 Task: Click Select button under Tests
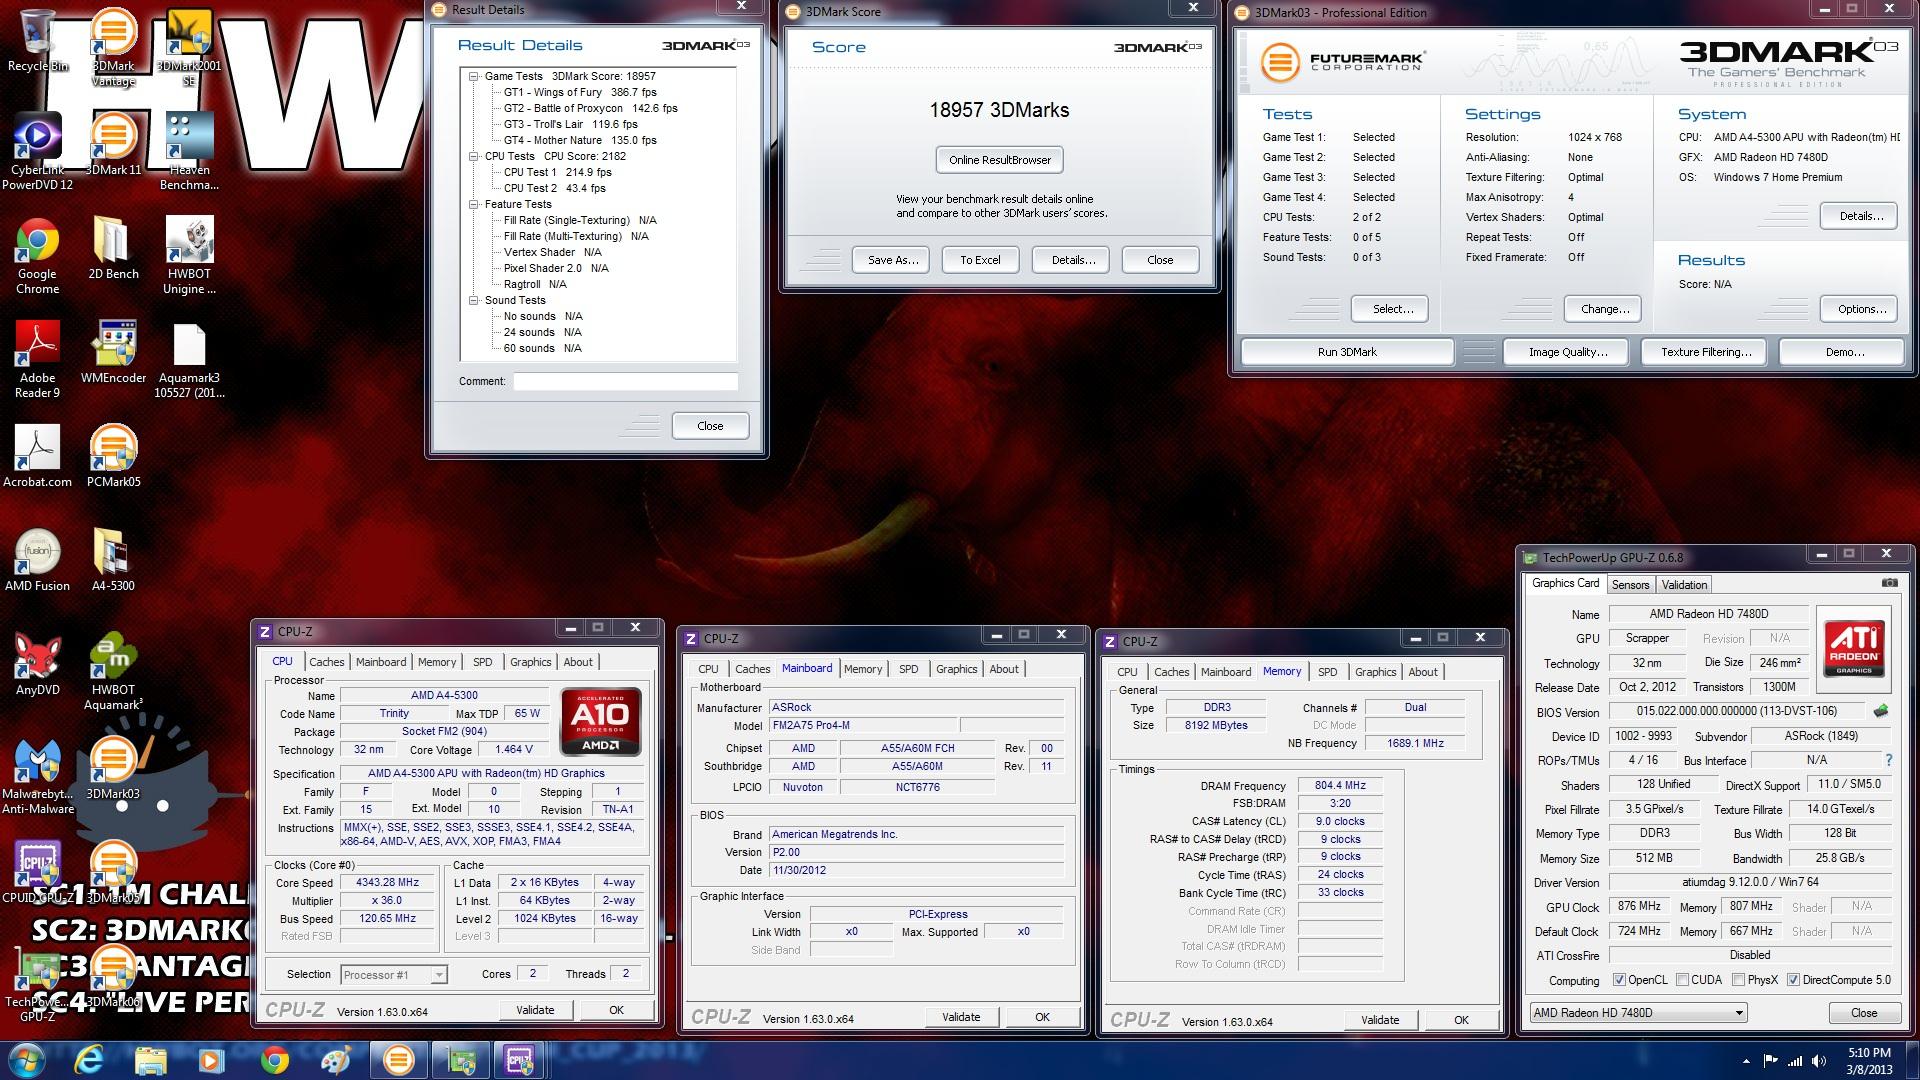(1392, 309)
